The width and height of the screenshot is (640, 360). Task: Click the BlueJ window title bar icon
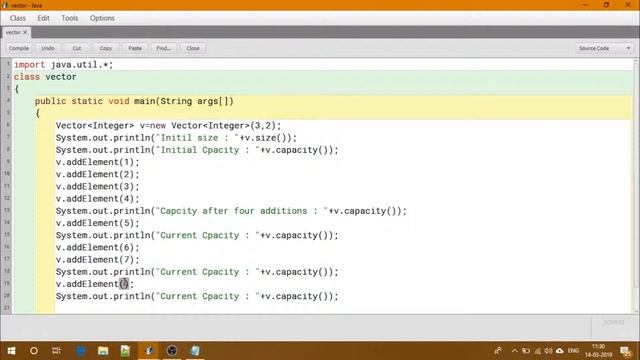click(5, 5)
